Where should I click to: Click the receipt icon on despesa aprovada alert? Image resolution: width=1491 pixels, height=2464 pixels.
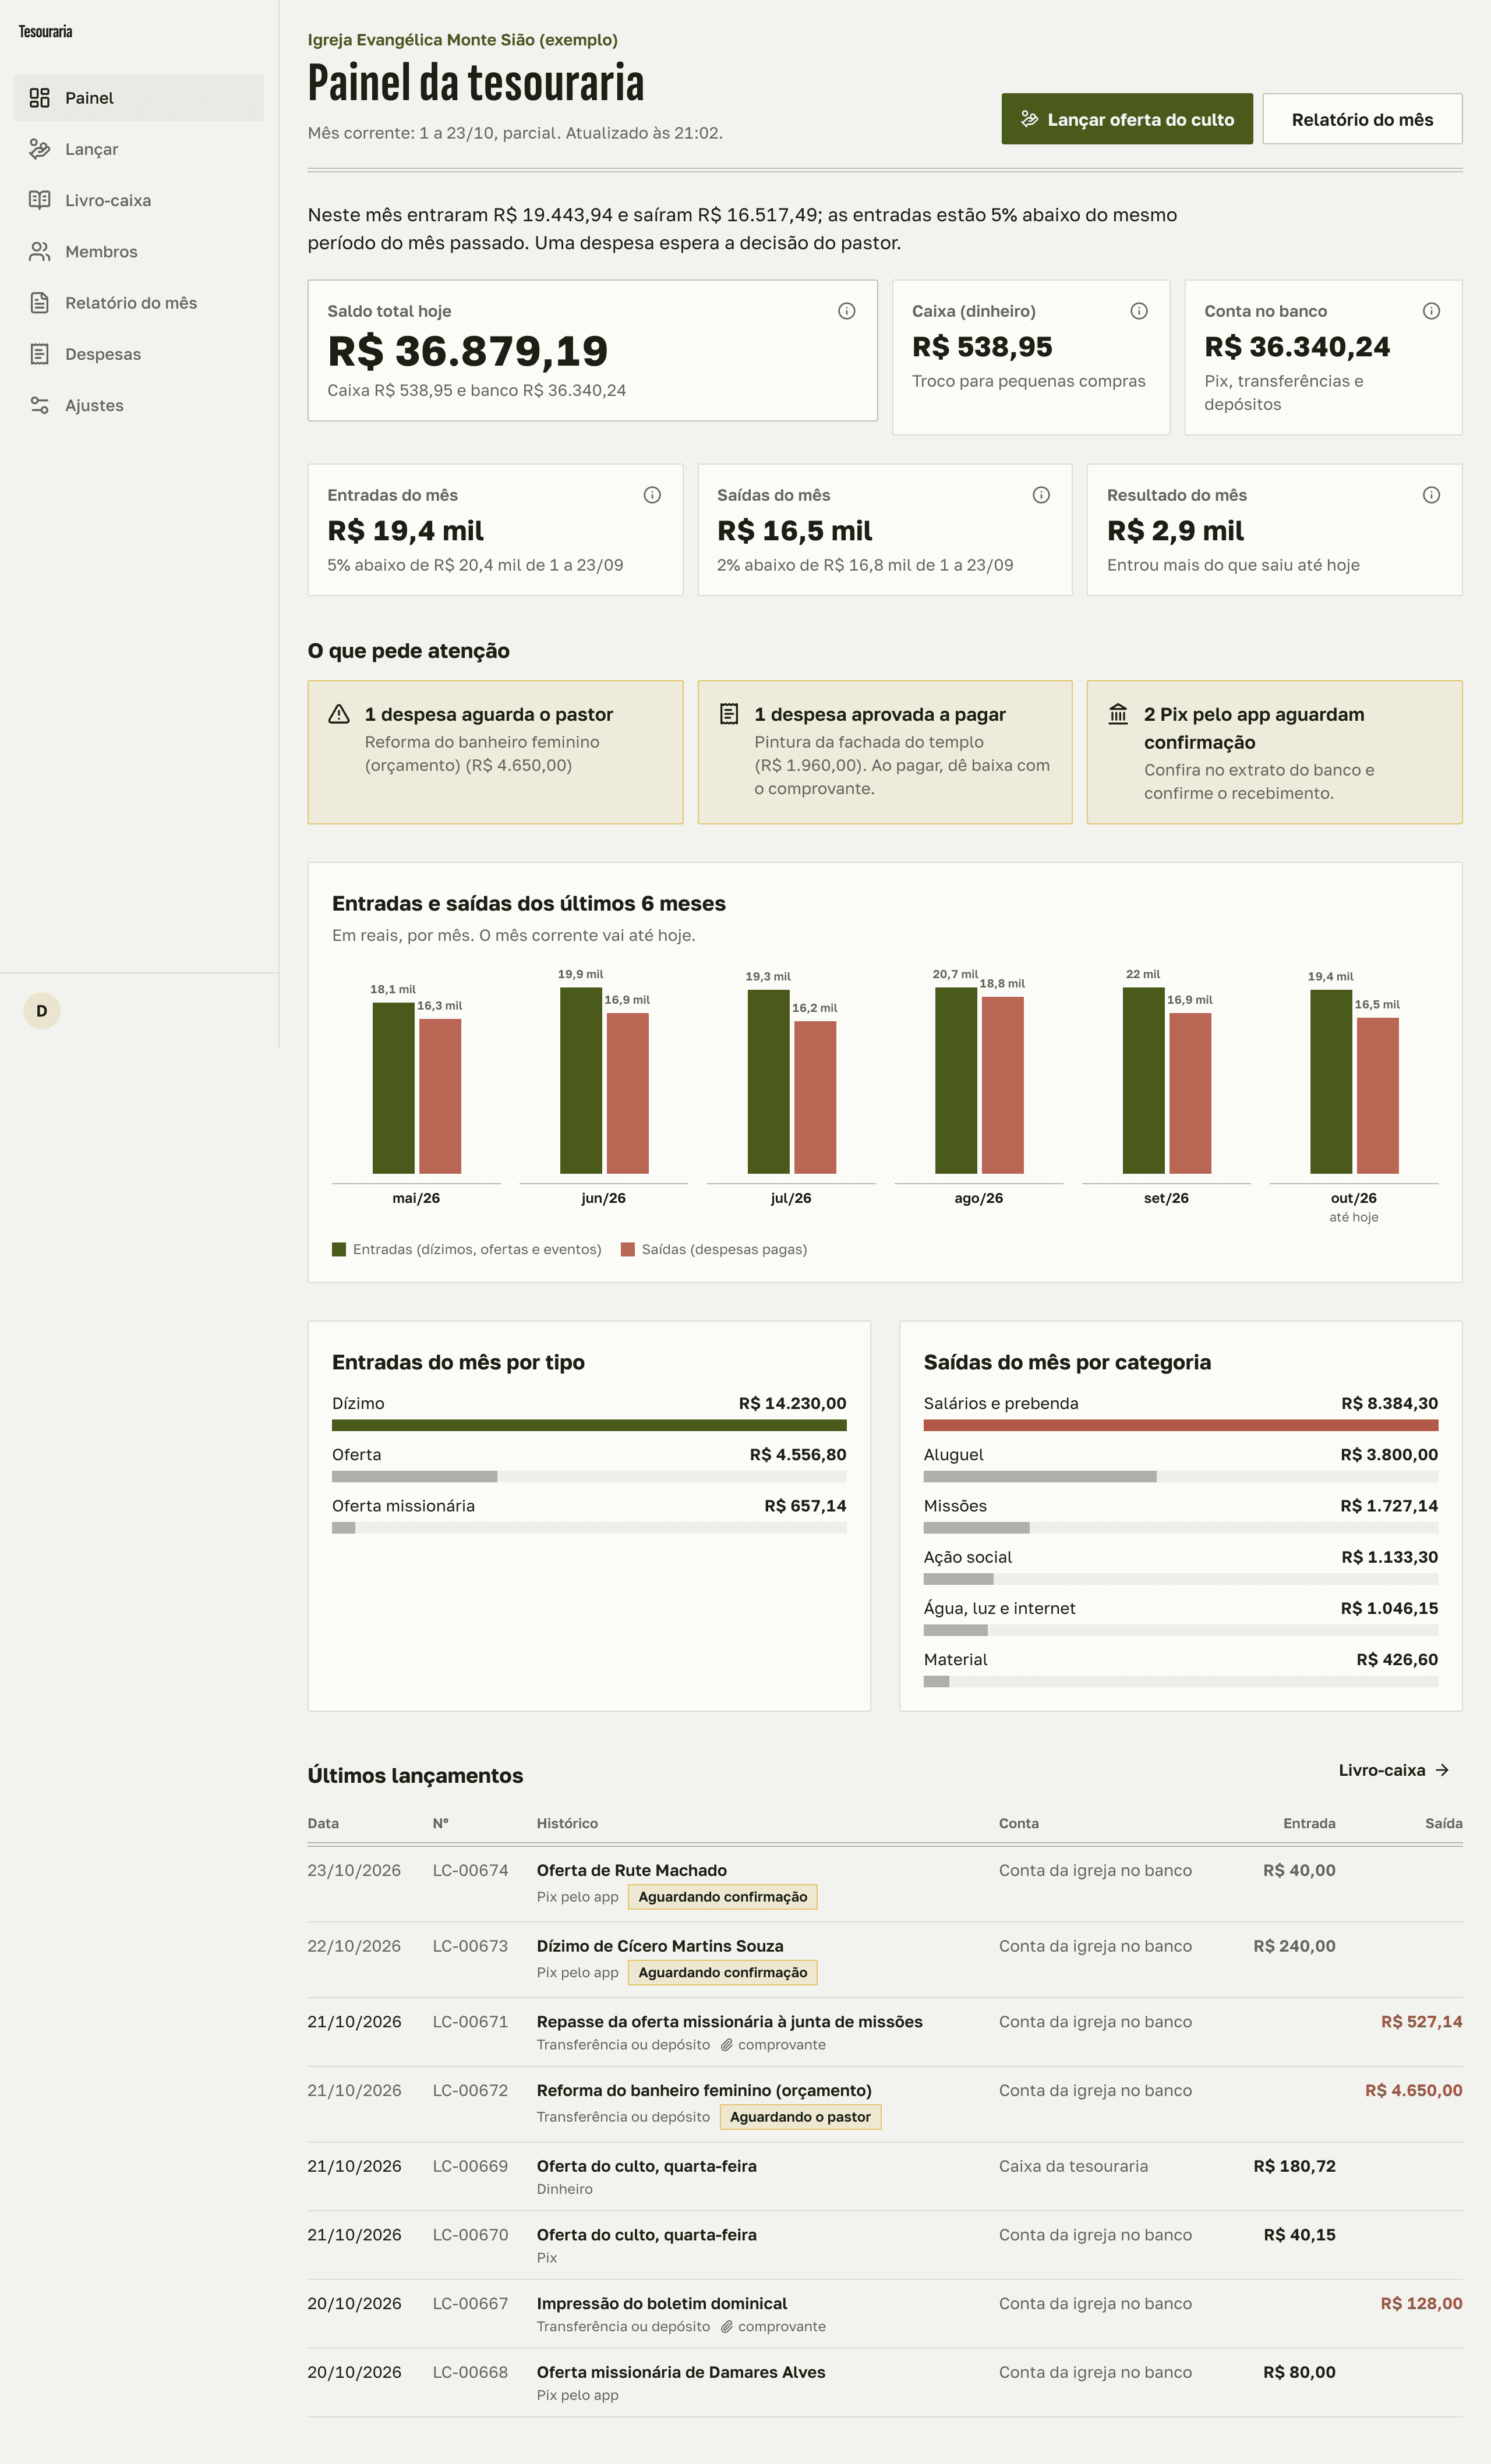pos(729,714)
